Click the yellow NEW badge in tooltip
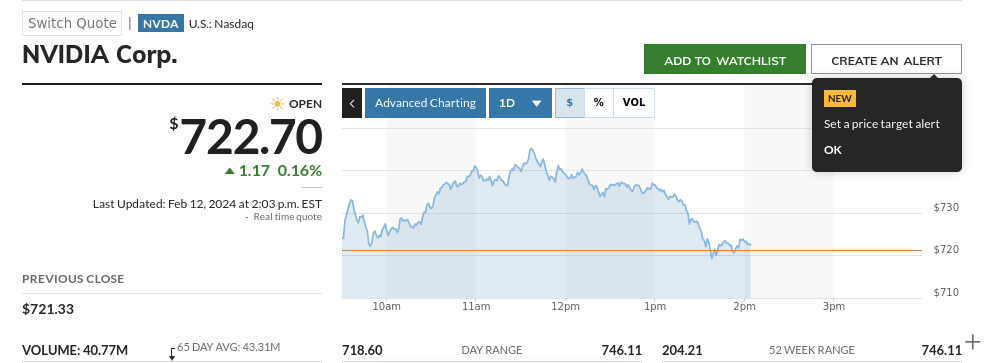The image size is (990, 363). (x=840, y=98)
